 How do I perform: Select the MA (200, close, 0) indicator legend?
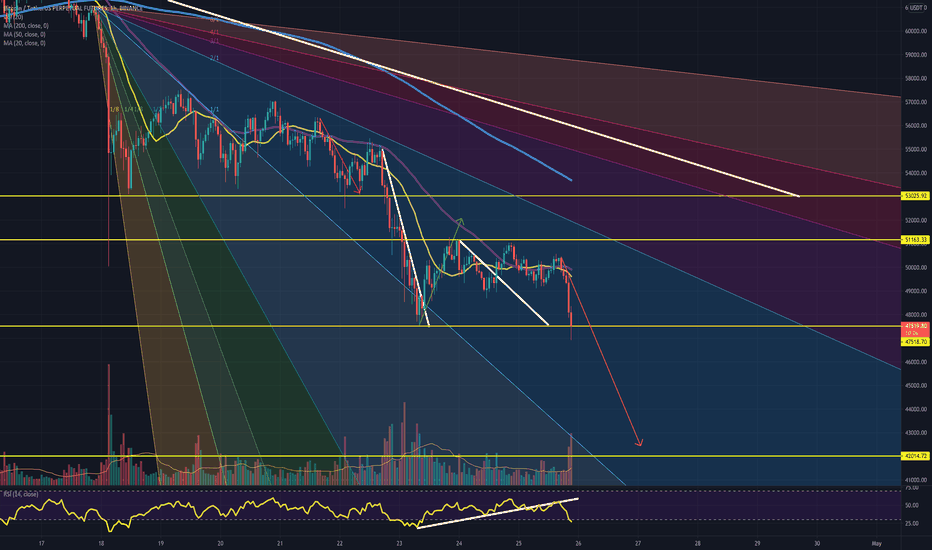[x=26, y=26]
